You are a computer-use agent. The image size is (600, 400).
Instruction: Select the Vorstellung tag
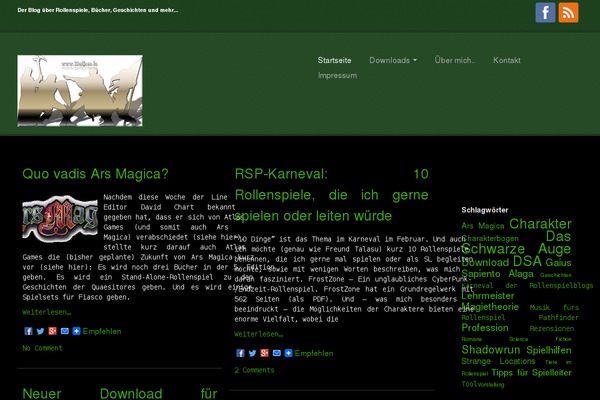click(x=489, y=385)
